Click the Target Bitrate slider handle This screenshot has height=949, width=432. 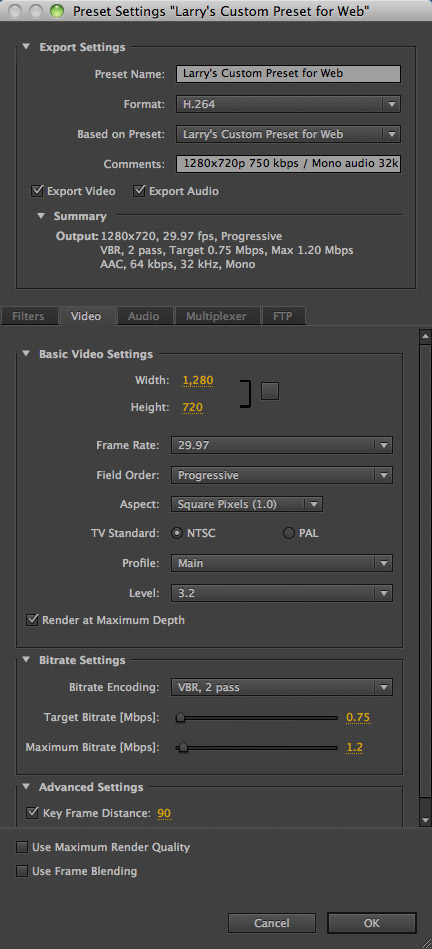tap(180, 718)
